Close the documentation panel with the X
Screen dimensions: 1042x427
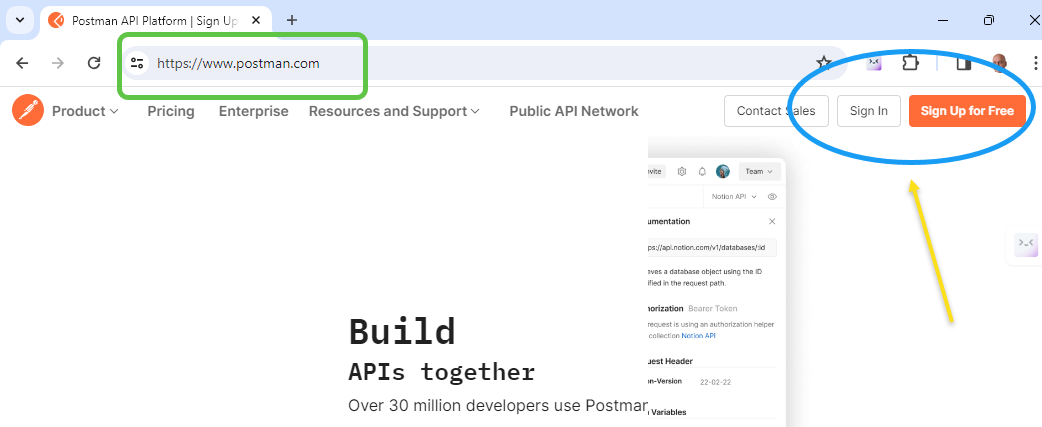click(772, 221)
